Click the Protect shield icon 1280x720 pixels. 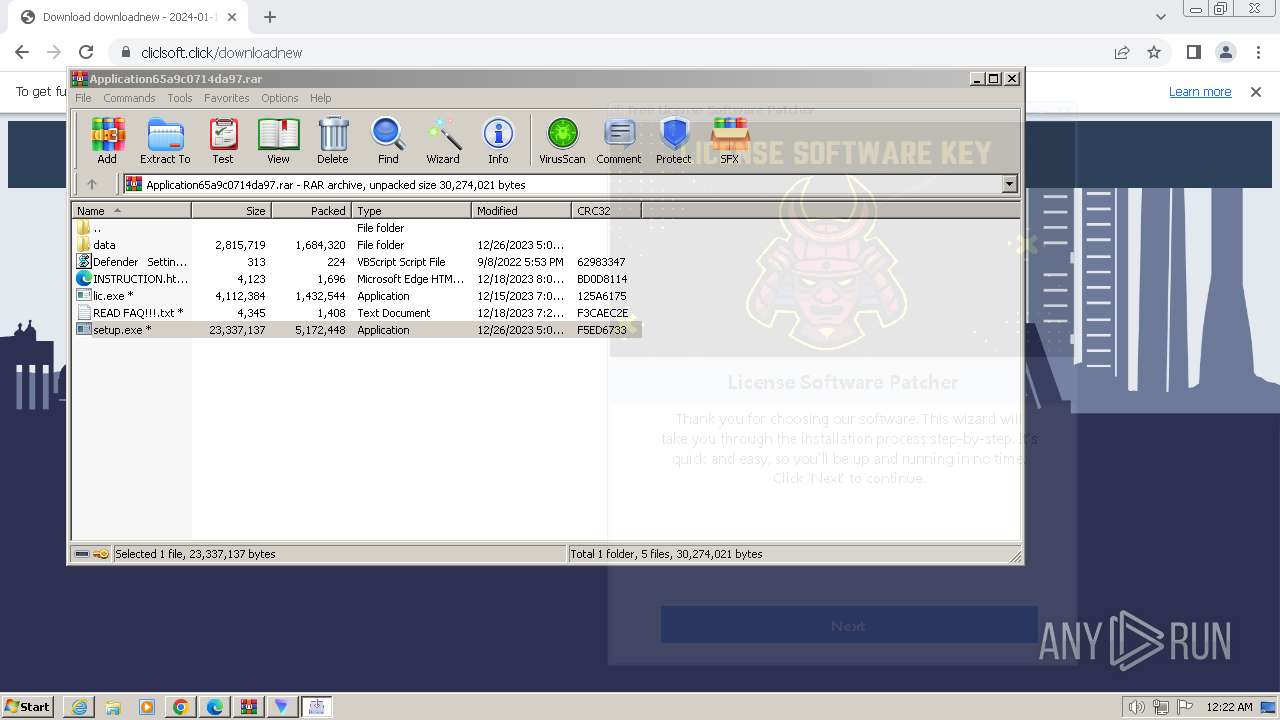tap(674, 140)
